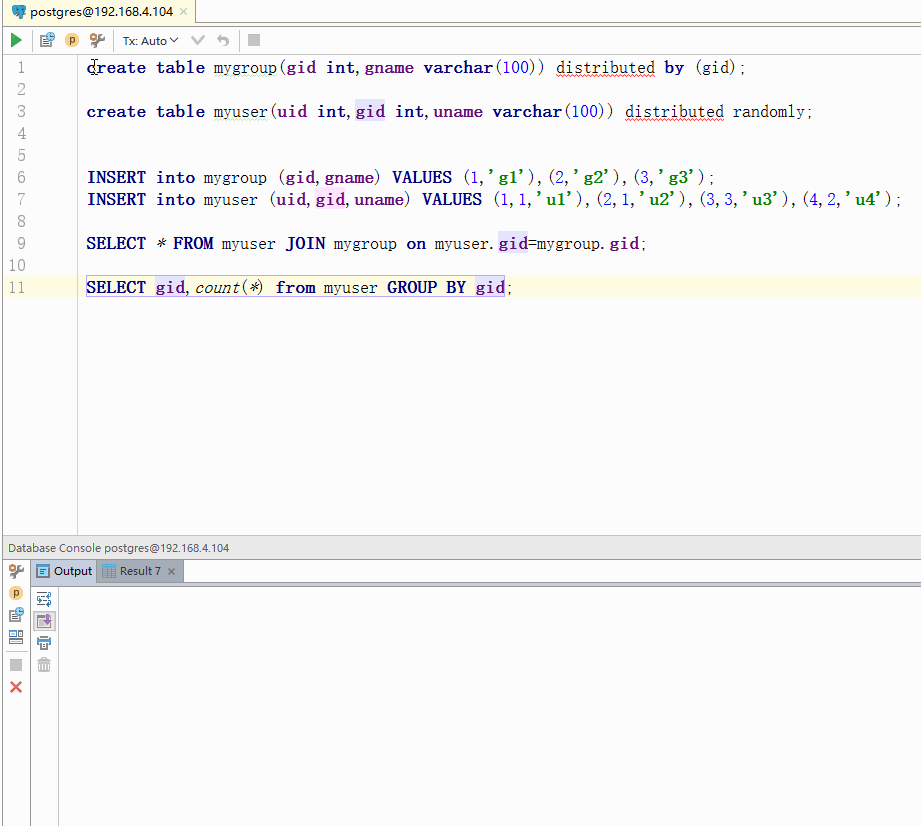921x826 pixels.
Task: Click the 'count' function on line 11
Action: click(x=217, y=287)
